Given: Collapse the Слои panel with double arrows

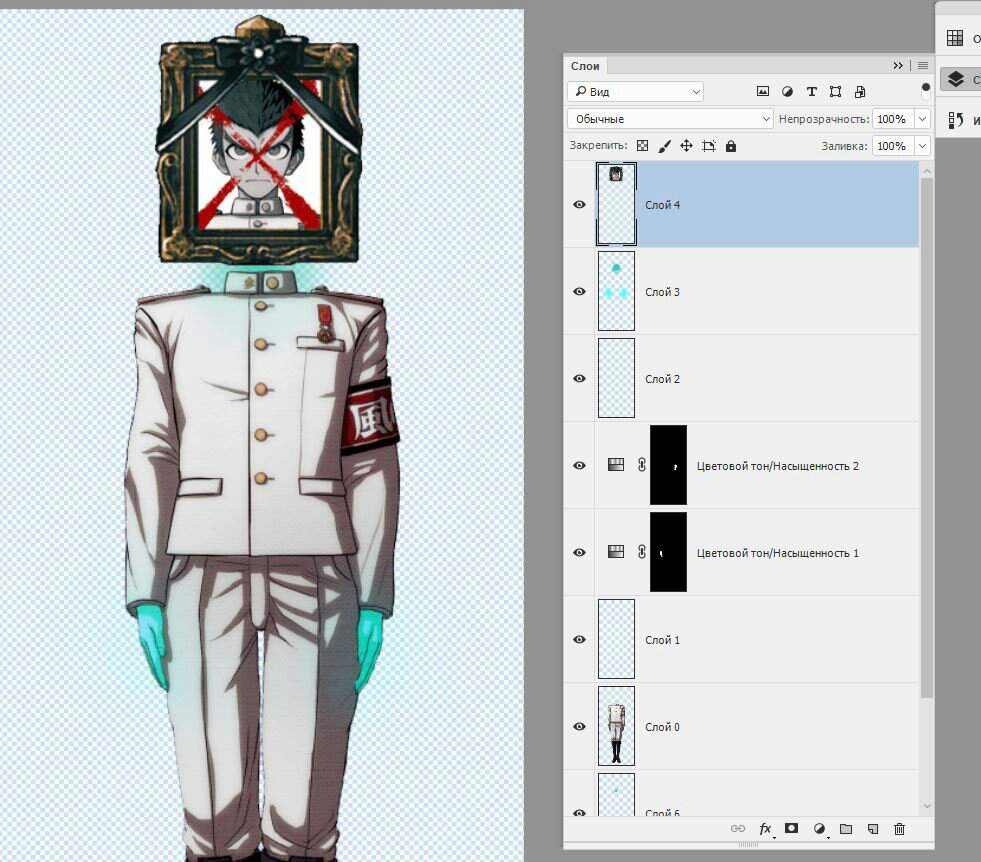Looking at the screenshot, I should (898, 66).
